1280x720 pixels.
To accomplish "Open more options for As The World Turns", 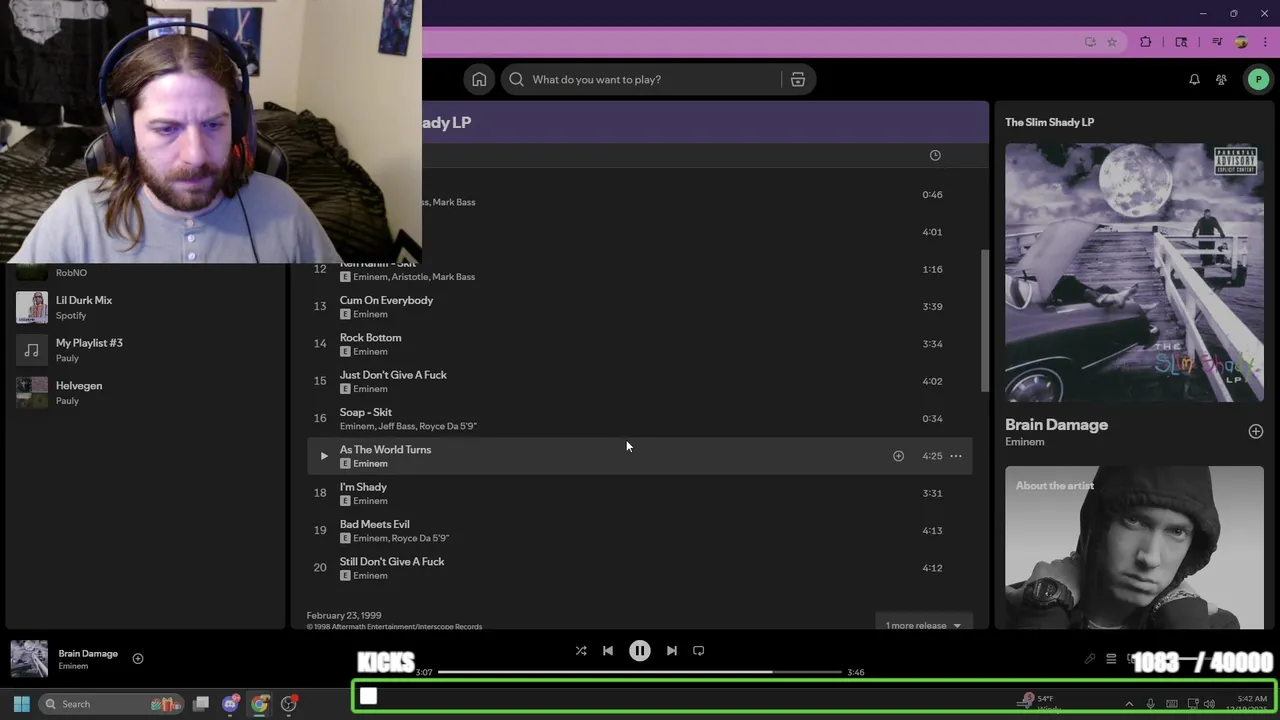I will (956, 456).
